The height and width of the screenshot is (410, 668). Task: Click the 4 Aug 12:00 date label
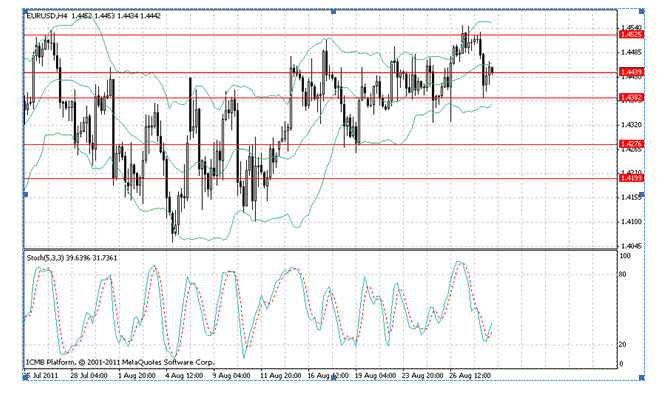coord(184,375)
